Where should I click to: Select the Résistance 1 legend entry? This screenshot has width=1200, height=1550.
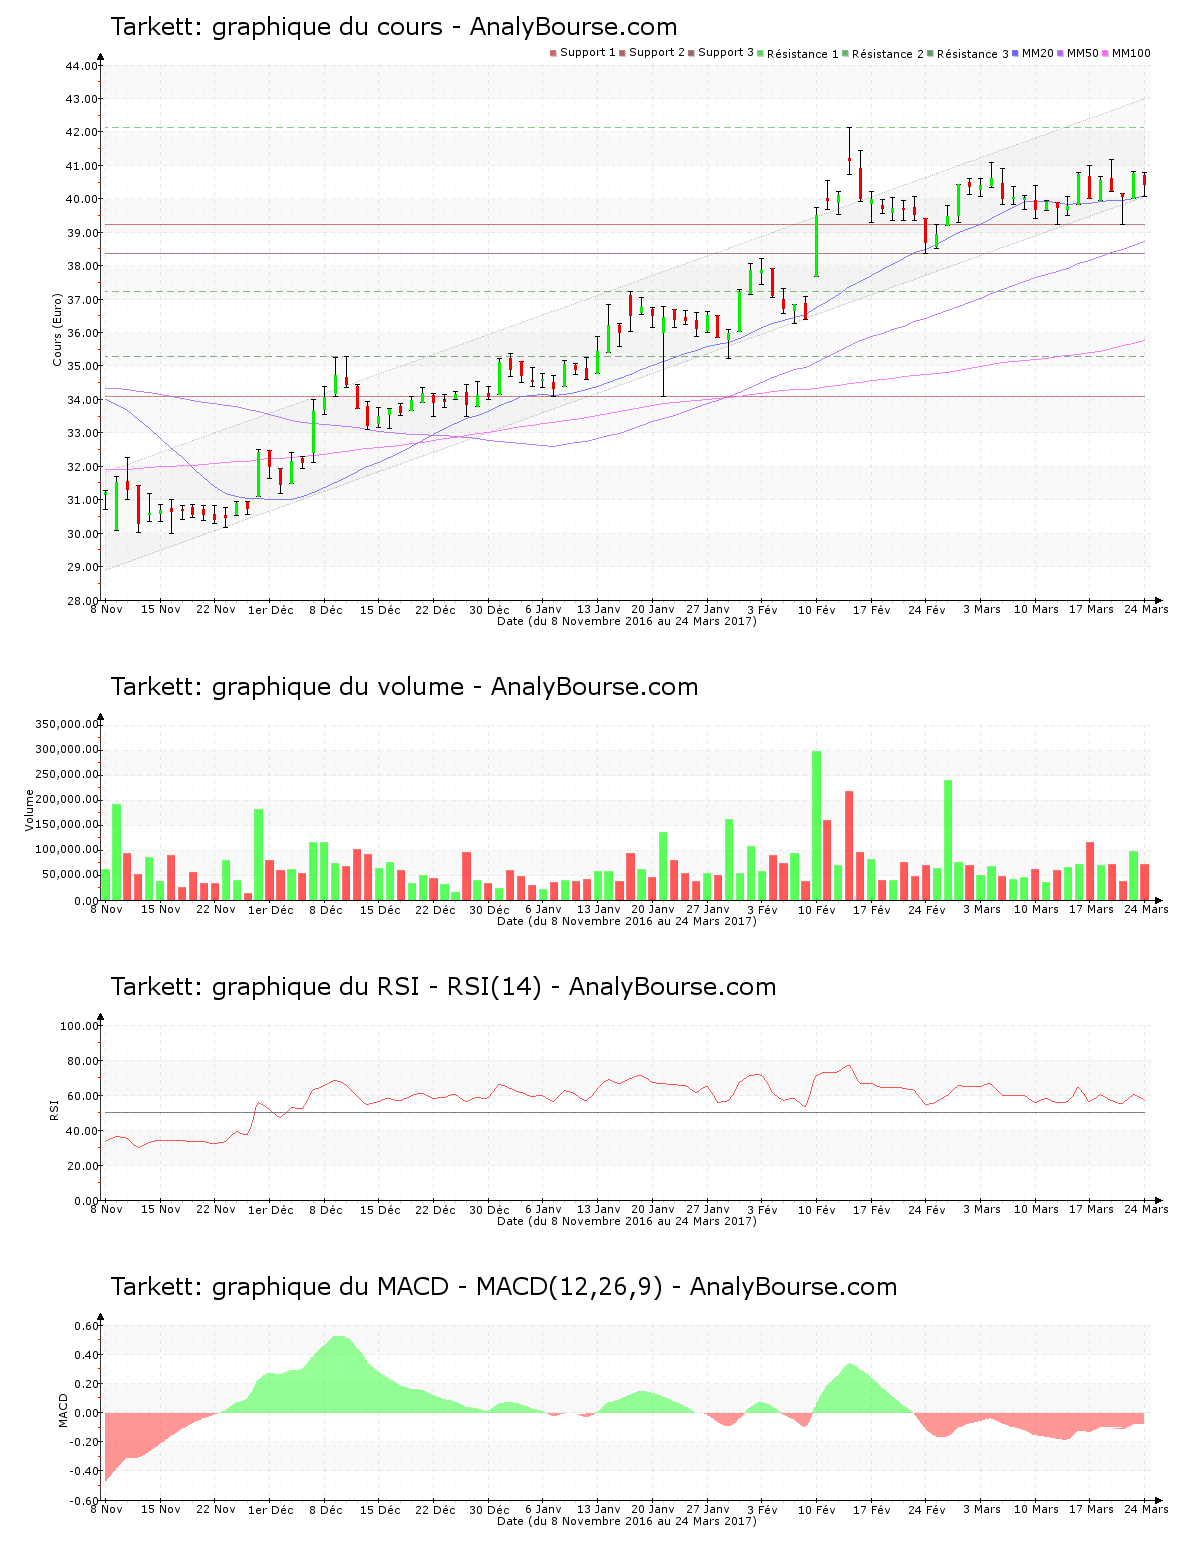(x=798, y=54)
